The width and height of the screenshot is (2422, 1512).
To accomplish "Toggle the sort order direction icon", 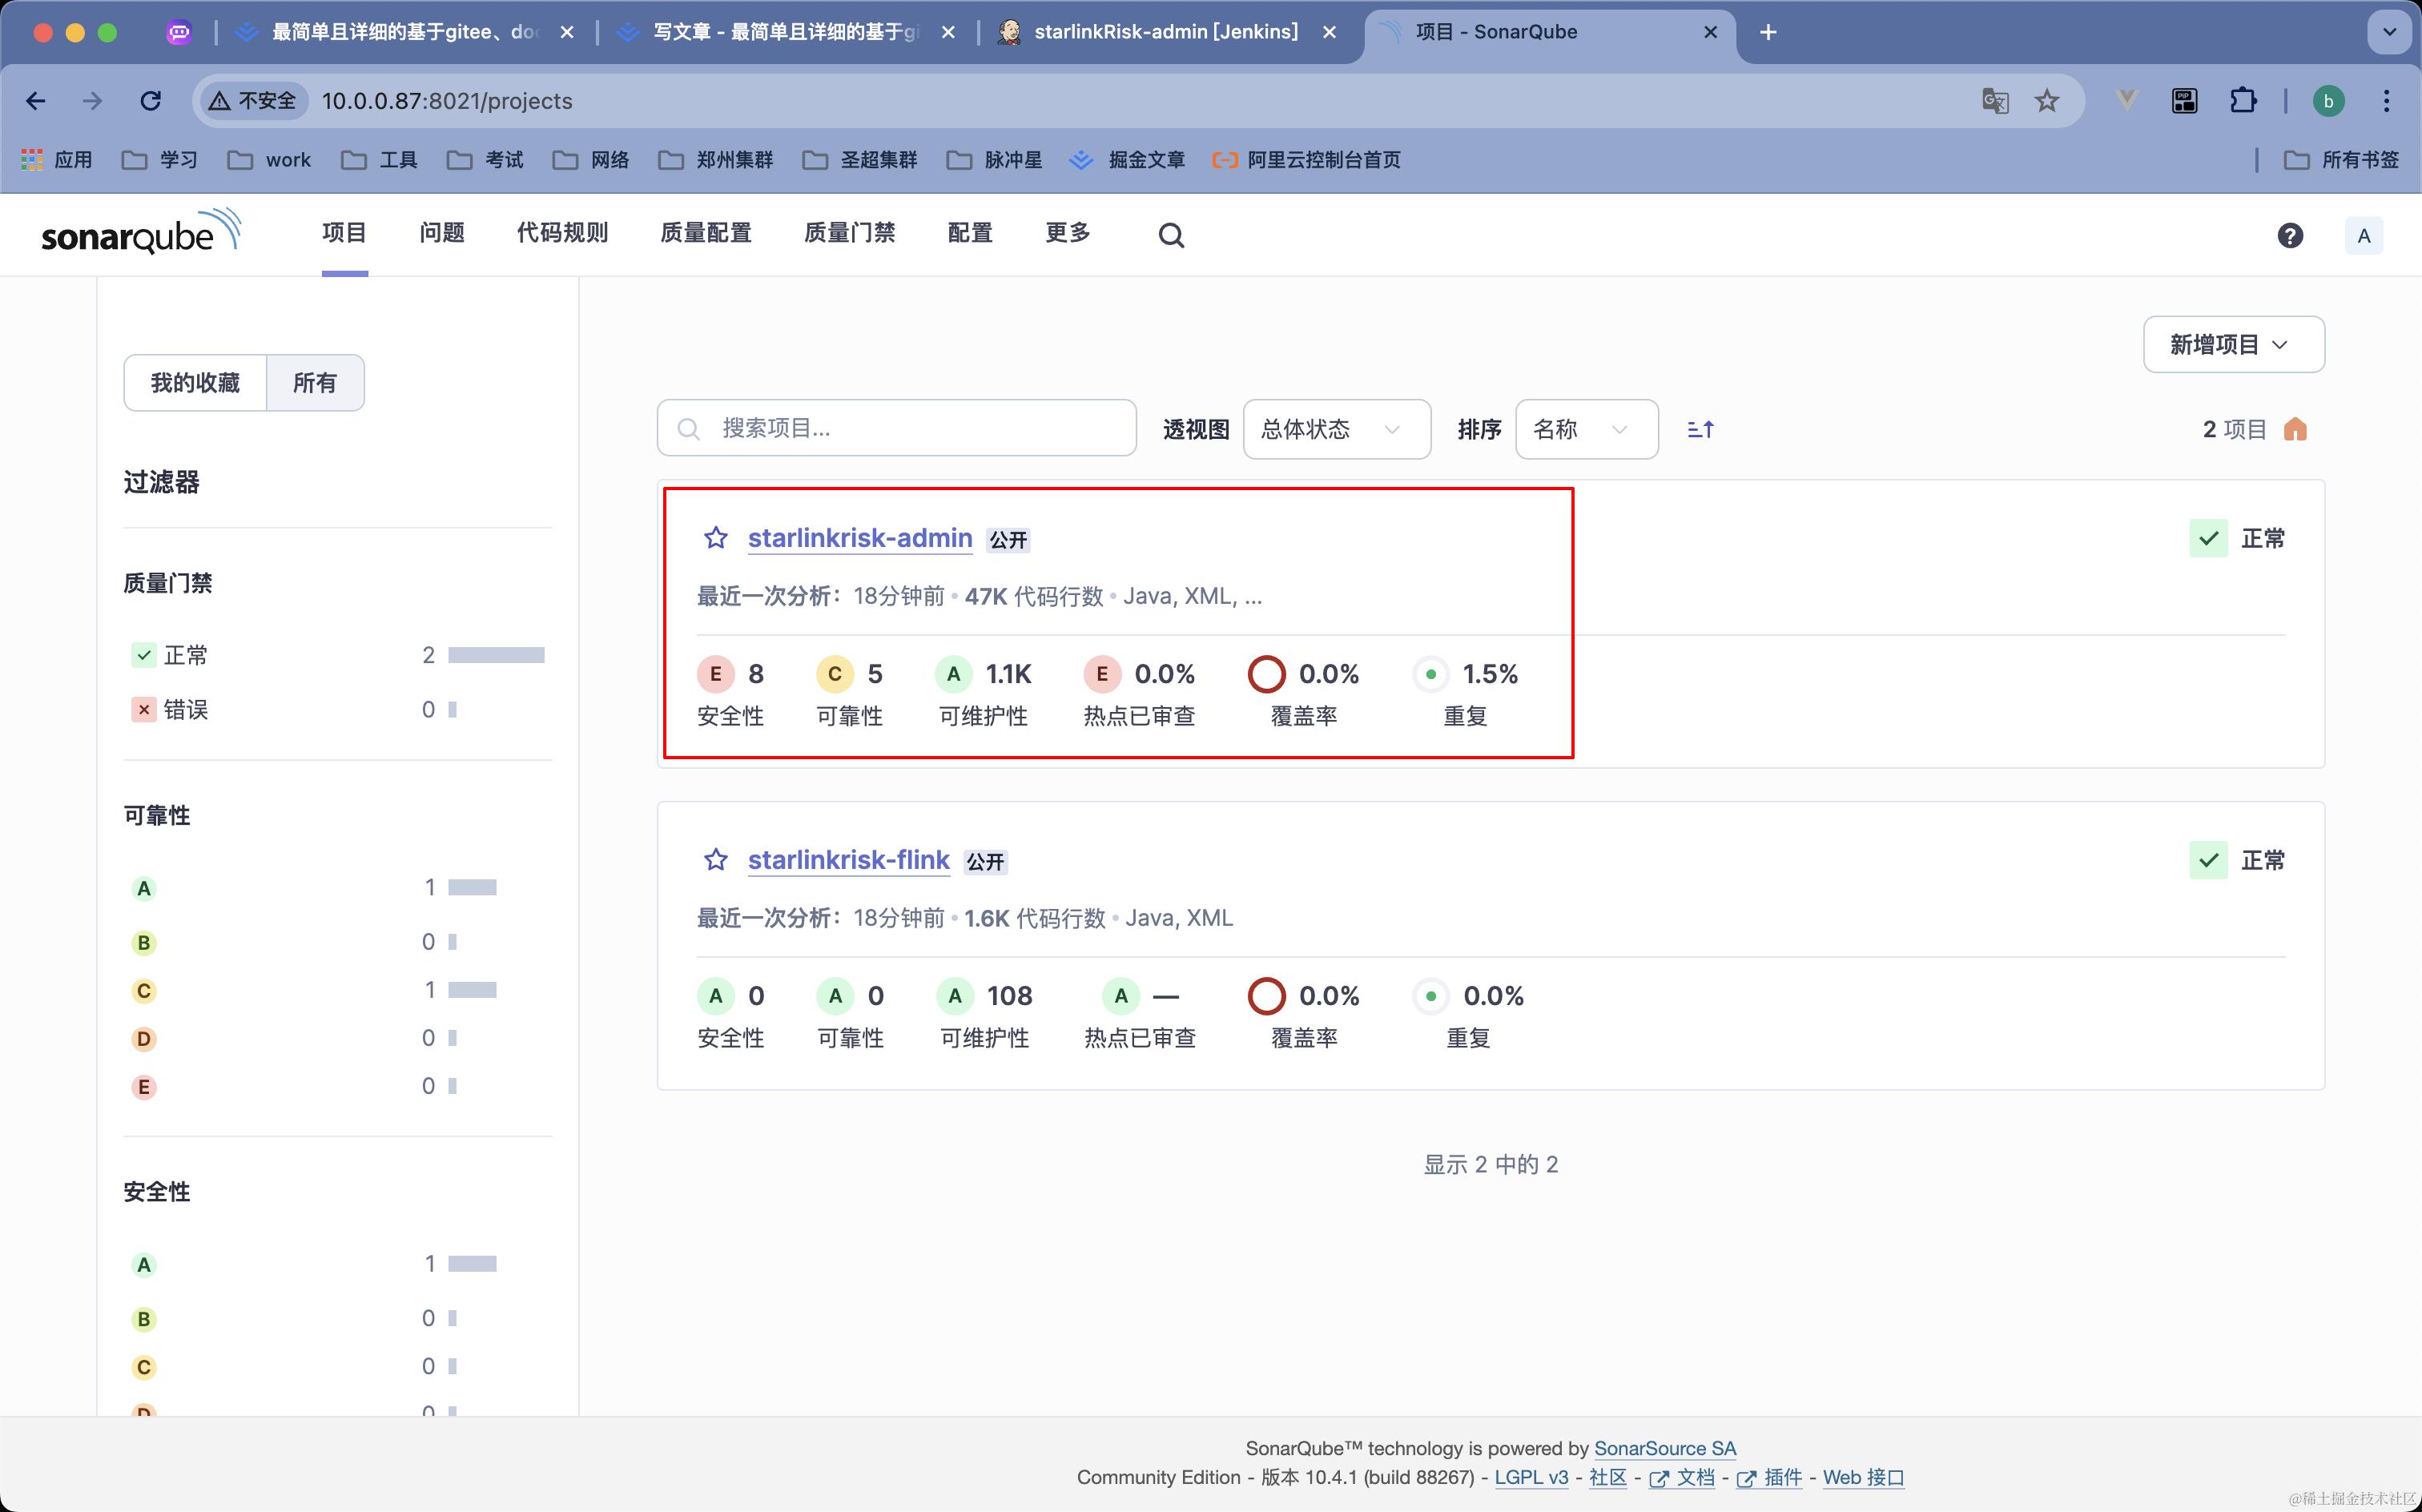I will (1700, 429).
